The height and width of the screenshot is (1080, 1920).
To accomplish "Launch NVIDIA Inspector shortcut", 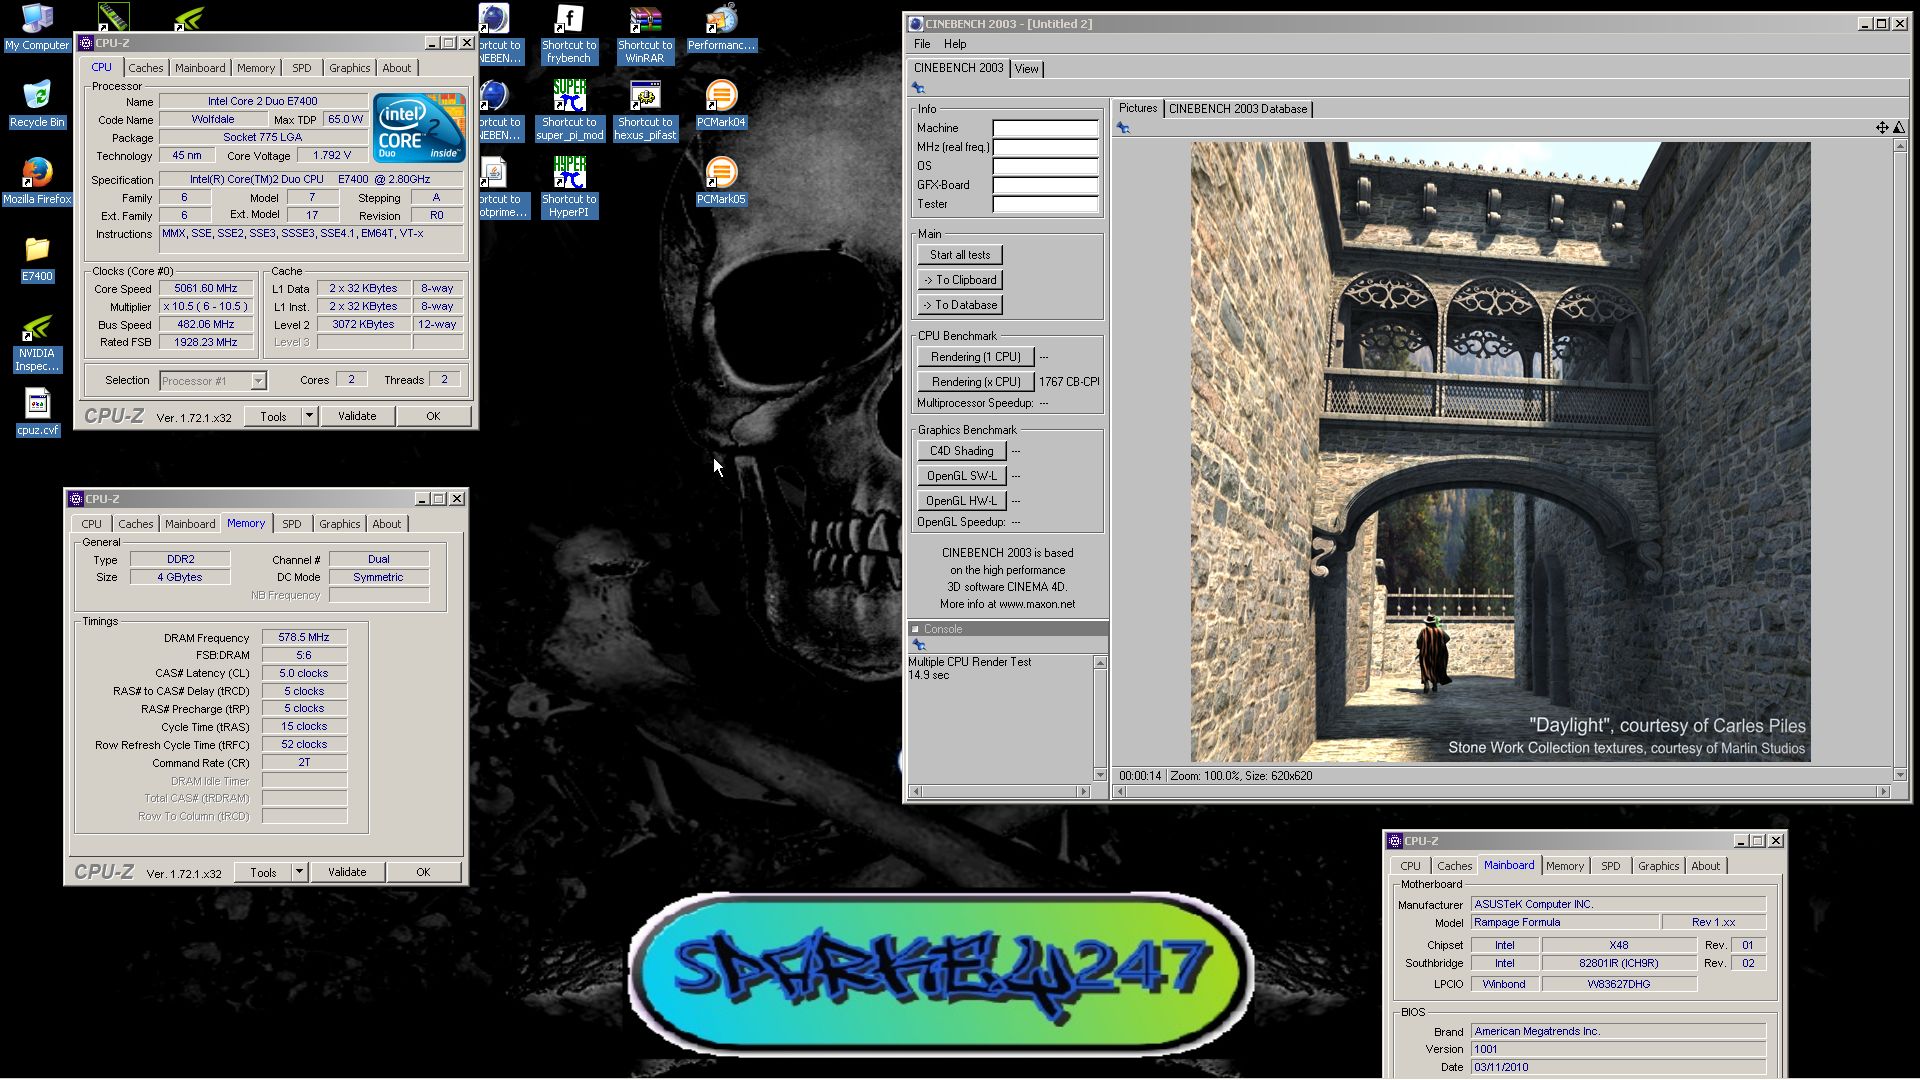I will pyautogui.click(x=37, y=343).
